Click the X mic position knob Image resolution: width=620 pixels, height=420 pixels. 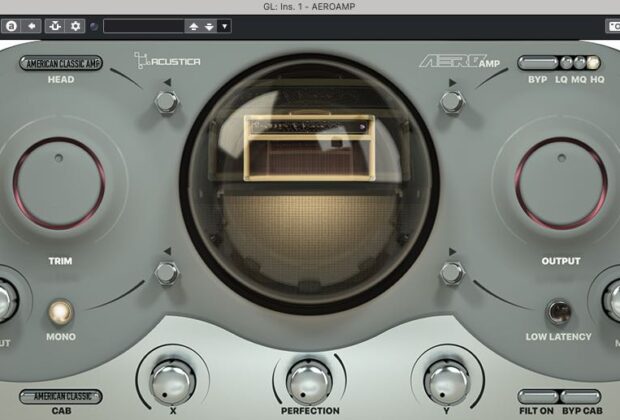(172, 382)
